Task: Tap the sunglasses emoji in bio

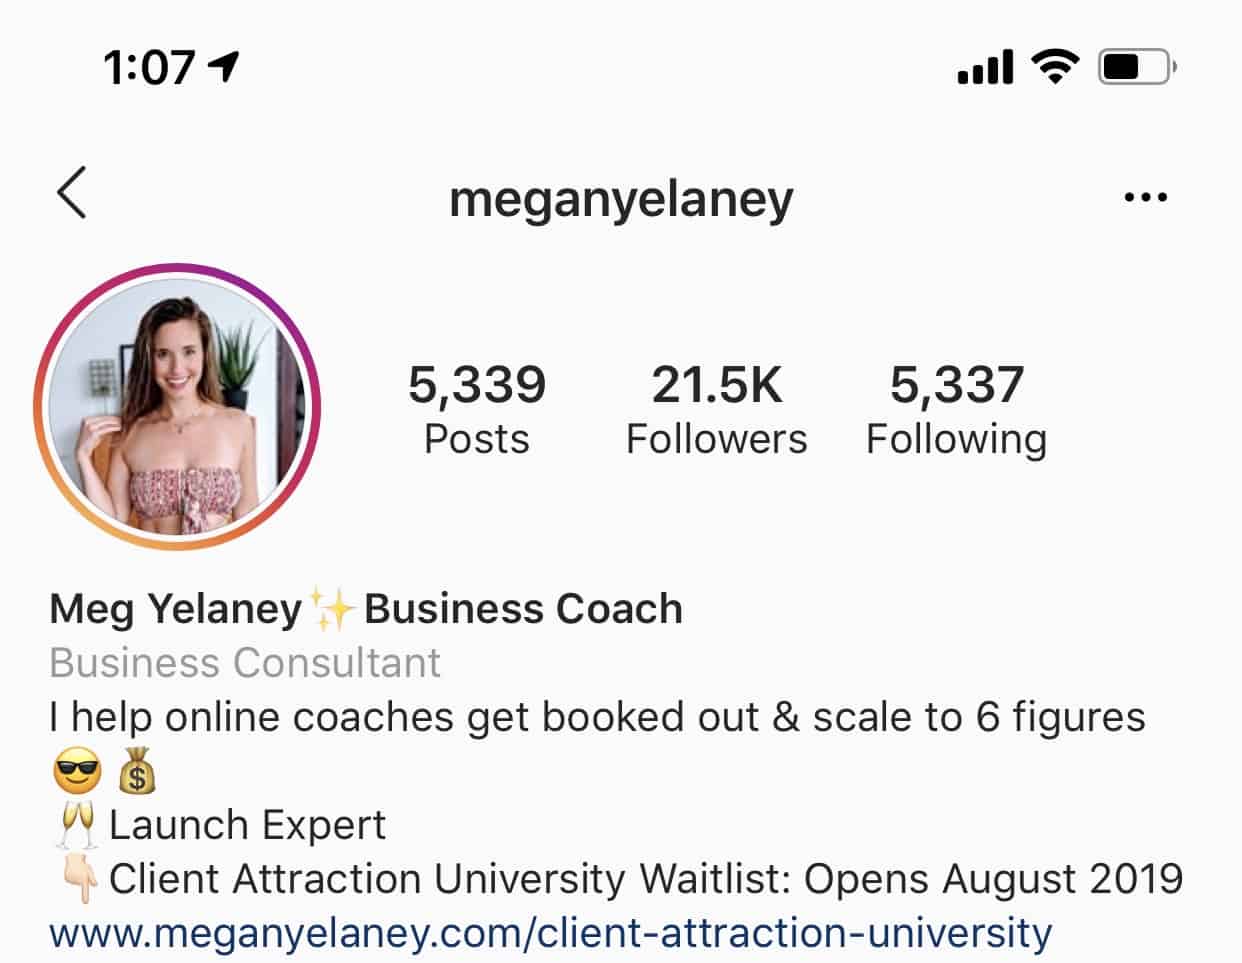Action: click(x=77, y=771)
